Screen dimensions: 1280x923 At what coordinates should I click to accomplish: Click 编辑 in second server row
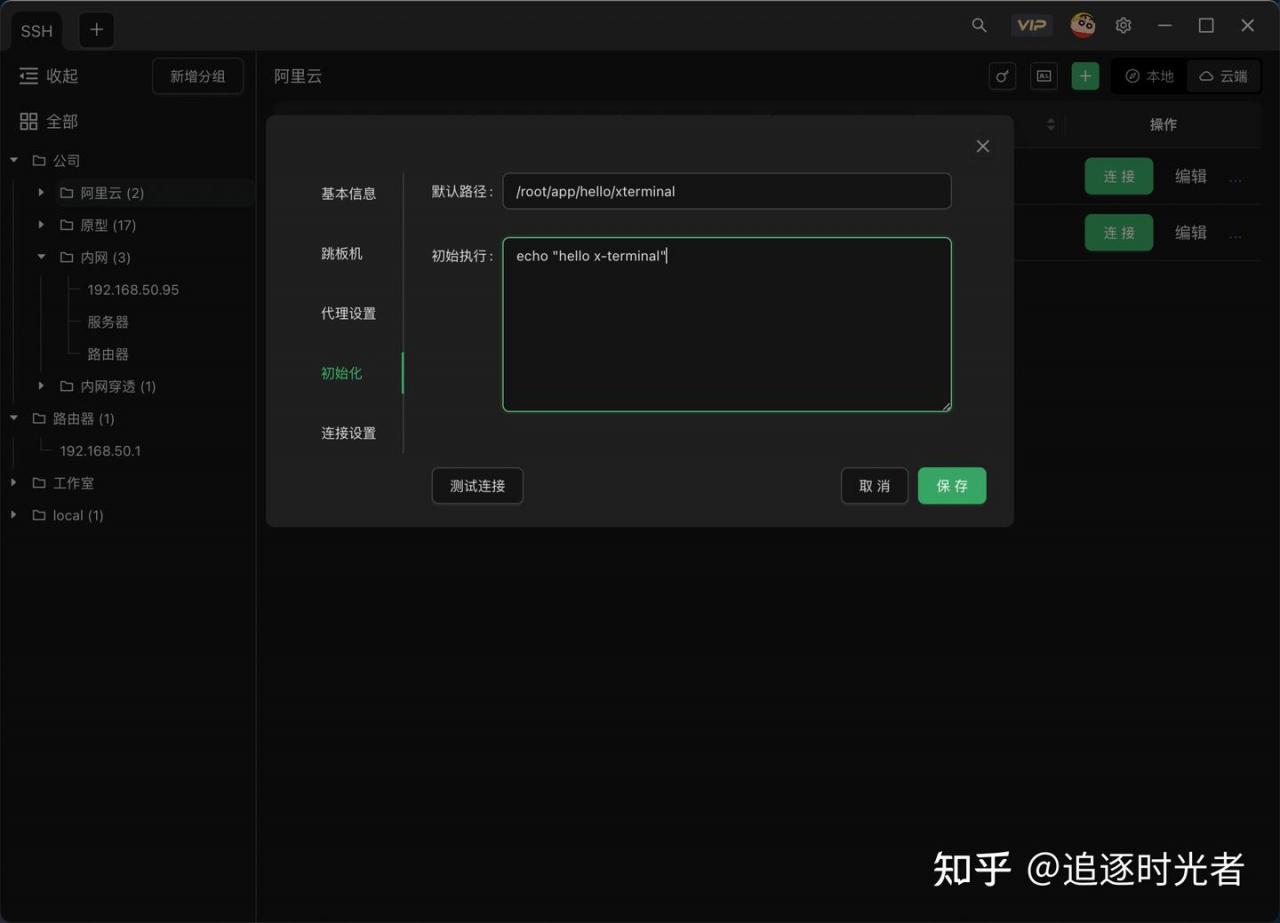(x=1191, y=232)
